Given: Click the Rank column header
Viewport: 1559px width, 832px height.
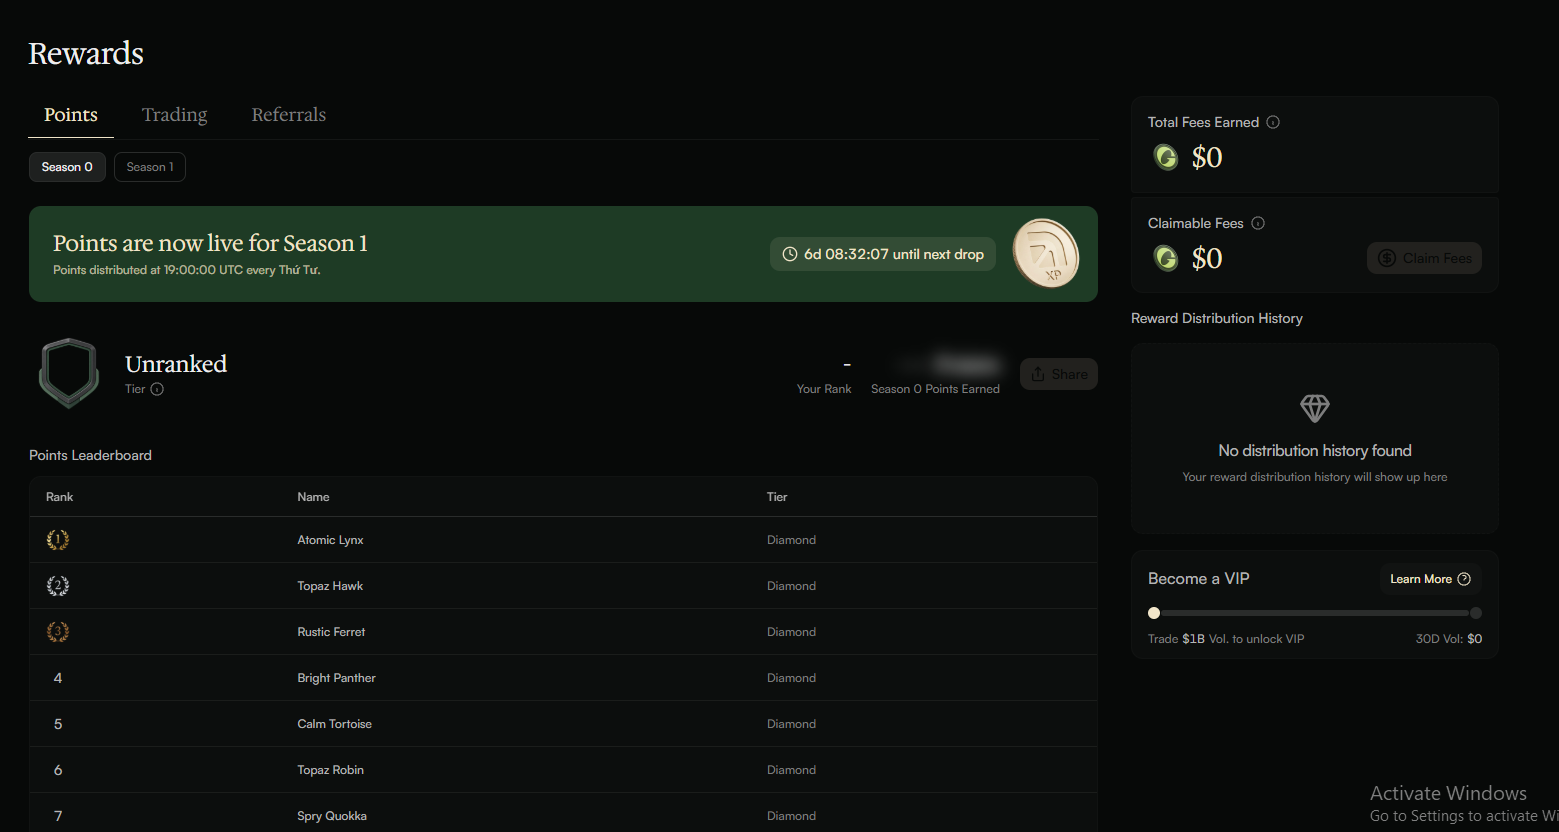Looking at the screenshot, I should click(60, 497).
